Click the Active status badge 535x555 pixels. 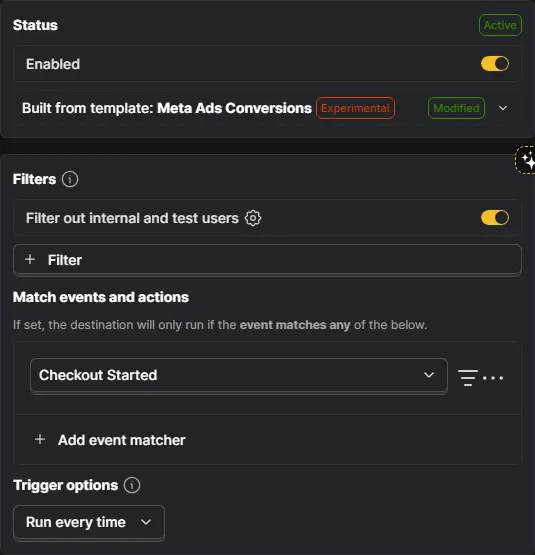click(500, 25)
